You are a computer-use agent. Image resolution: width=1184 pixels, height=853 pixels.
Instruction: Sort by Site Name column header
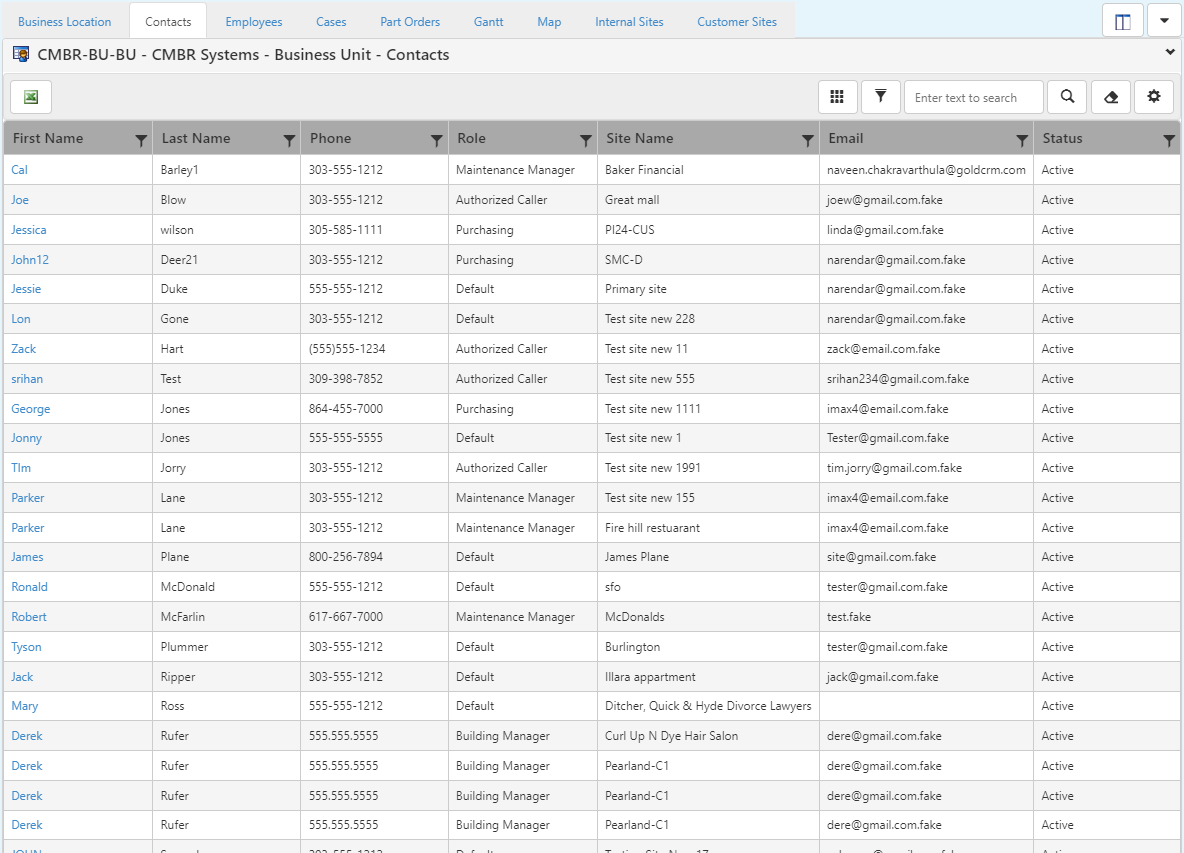(x=640, y=139)
